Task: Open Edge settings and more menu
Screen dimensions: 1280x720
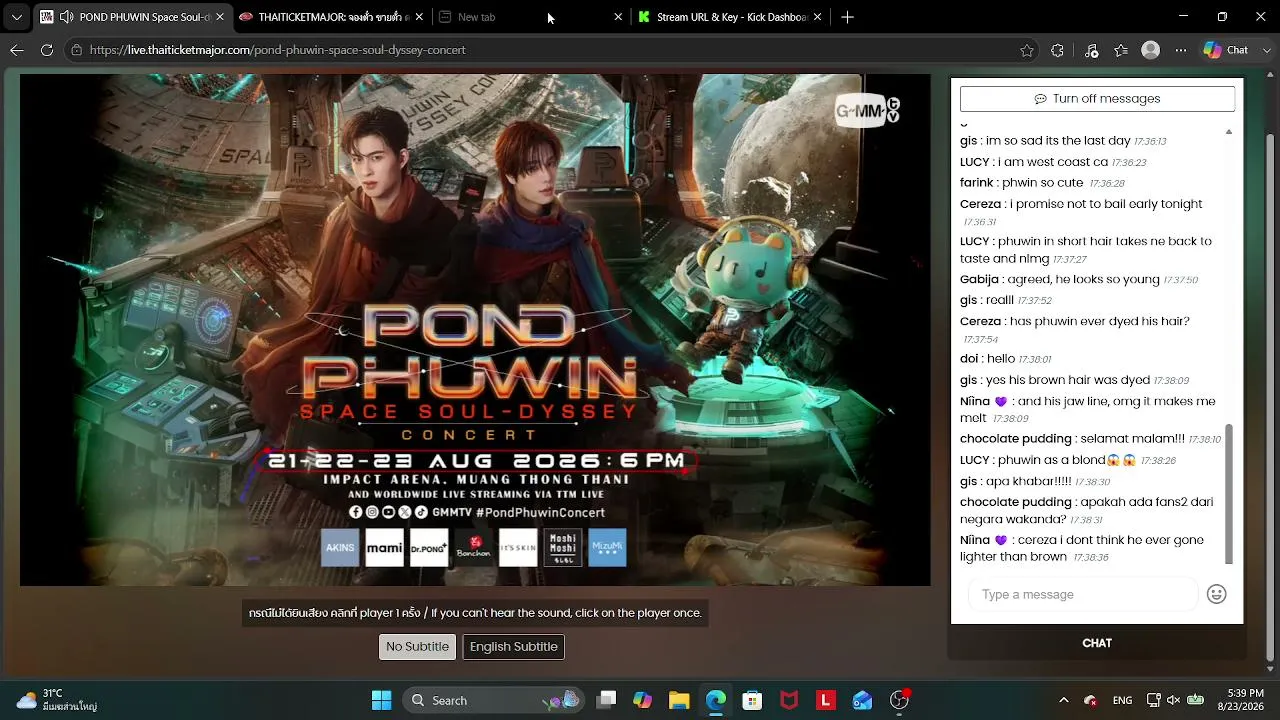Action: point(1181,50)
